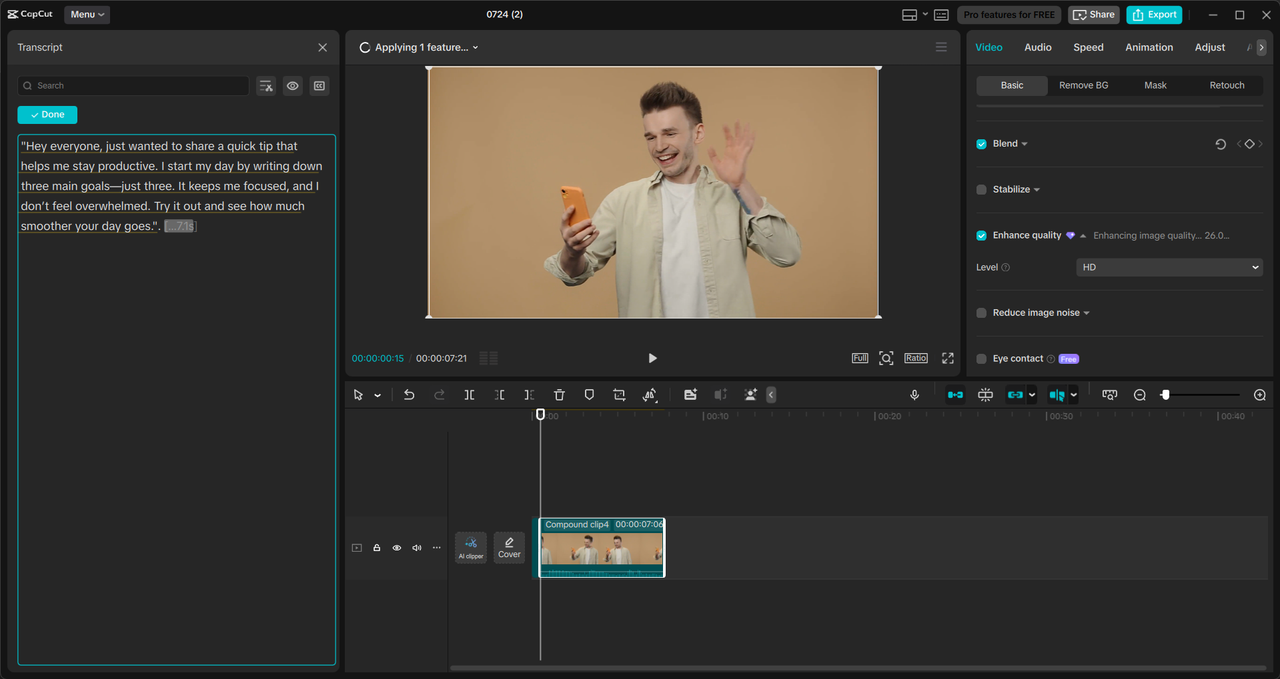Open the HD level dropdown
The width and height of the screenshot is (1280, 679).
(x=1168, y=267)
